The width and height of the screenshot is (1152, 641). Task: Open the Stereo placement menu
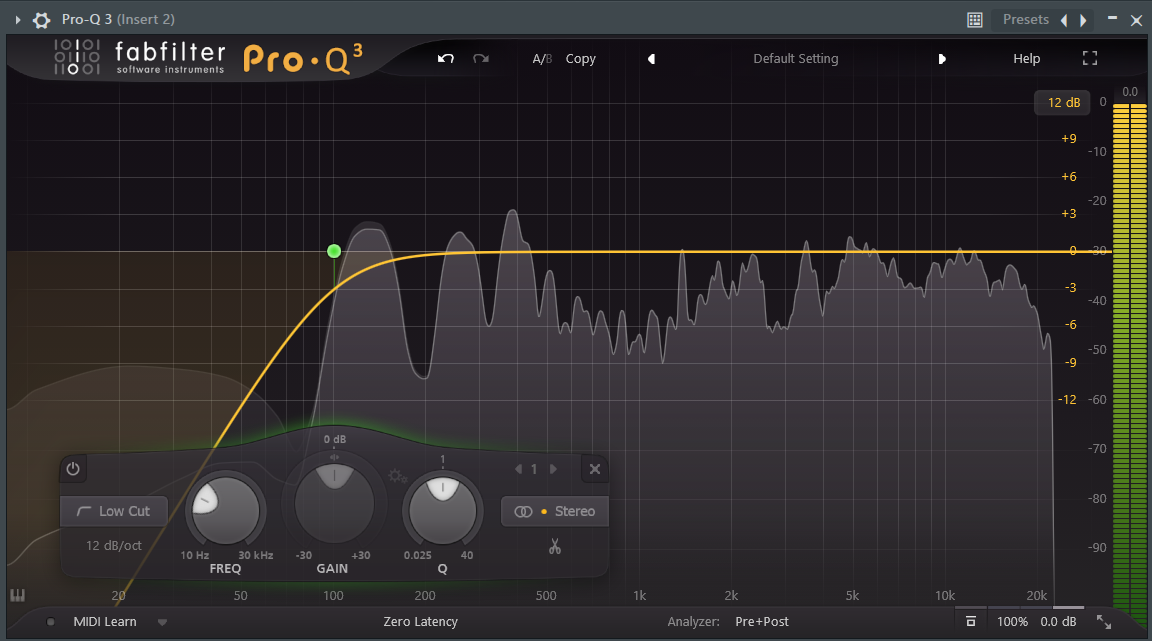pyautogui.click(x=555, y=511)
